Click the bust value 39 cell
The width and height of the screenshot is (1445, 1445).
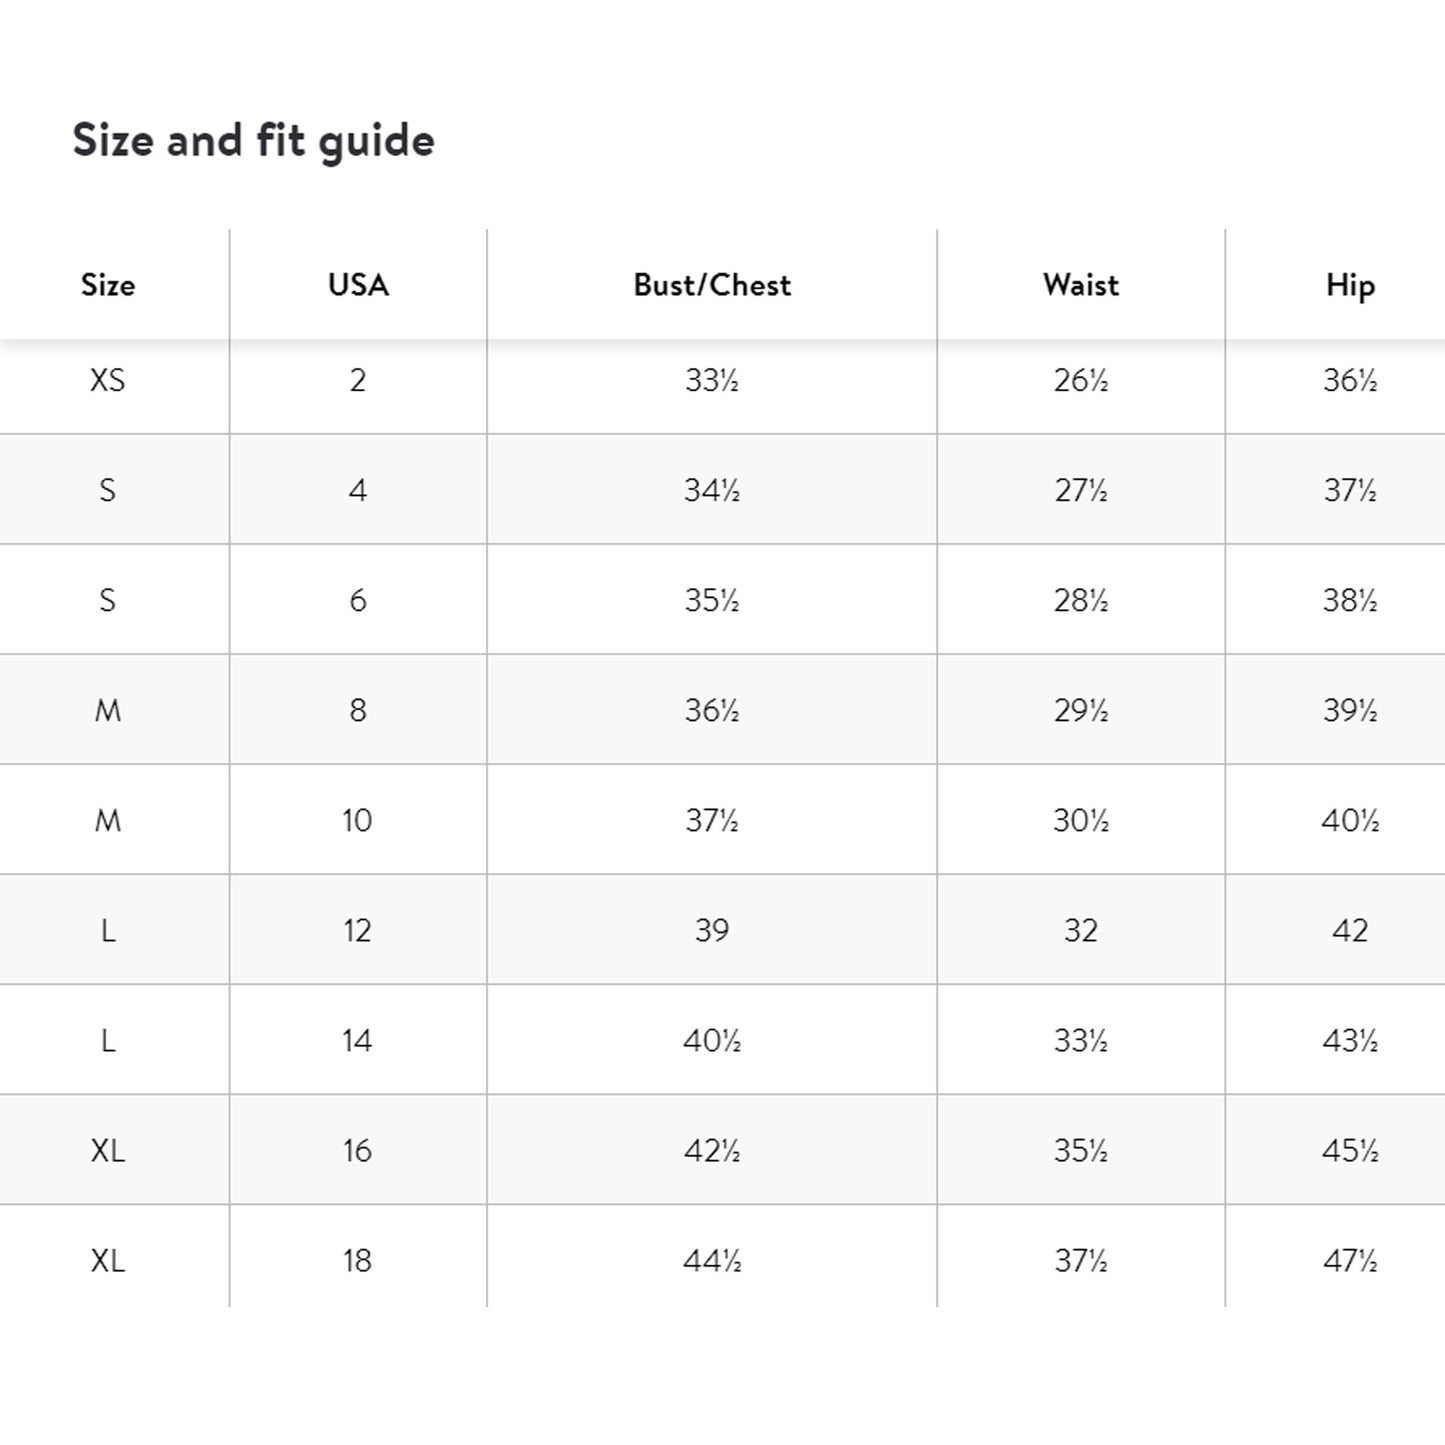[712, 930]
